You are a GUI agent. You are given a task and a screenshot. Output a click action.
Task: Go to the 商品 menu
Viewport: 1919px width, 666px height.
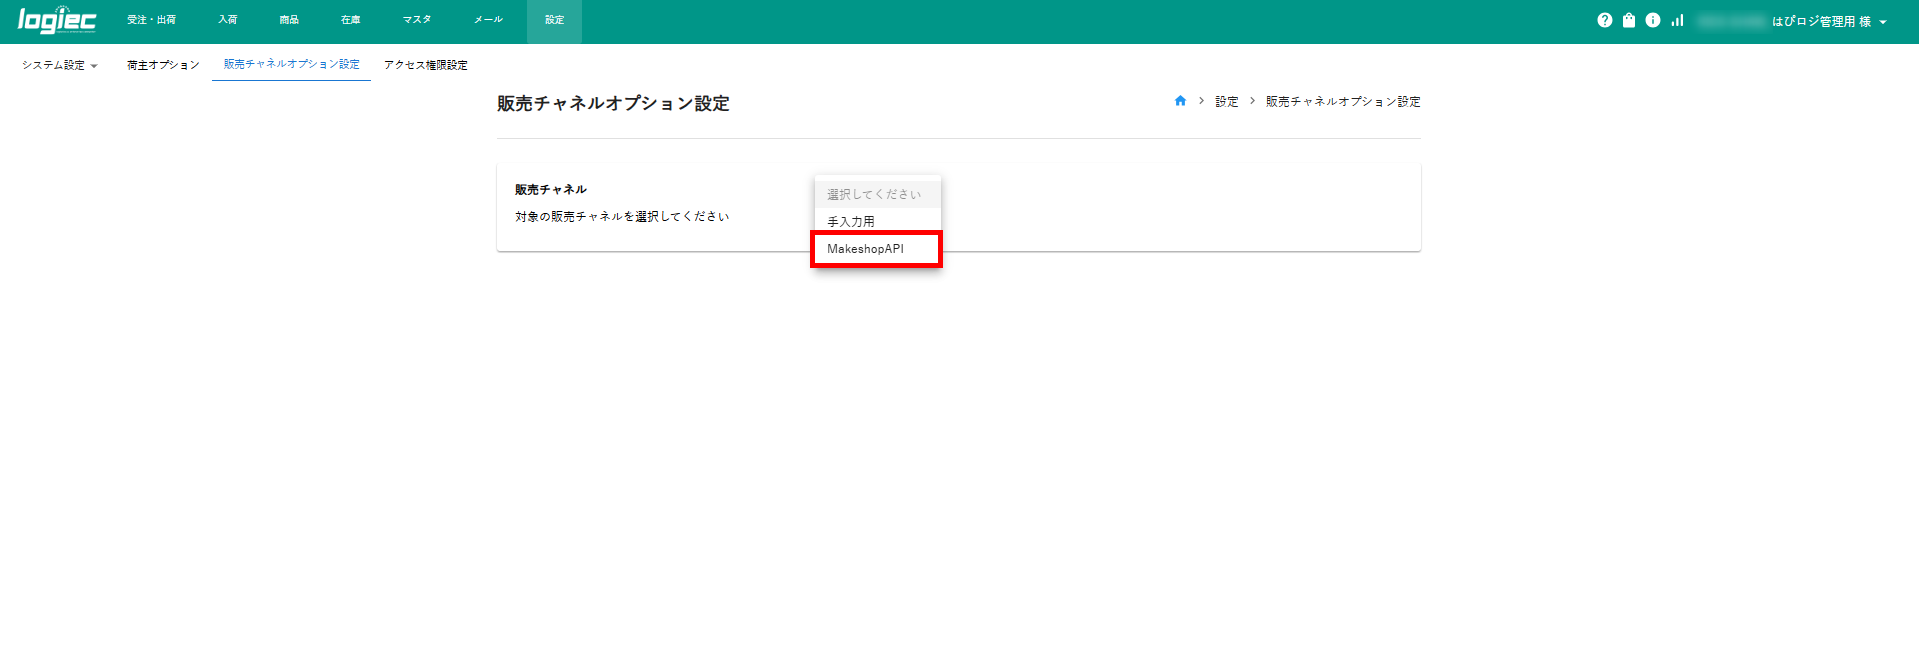pyautogui.click(x=289, y=20)
